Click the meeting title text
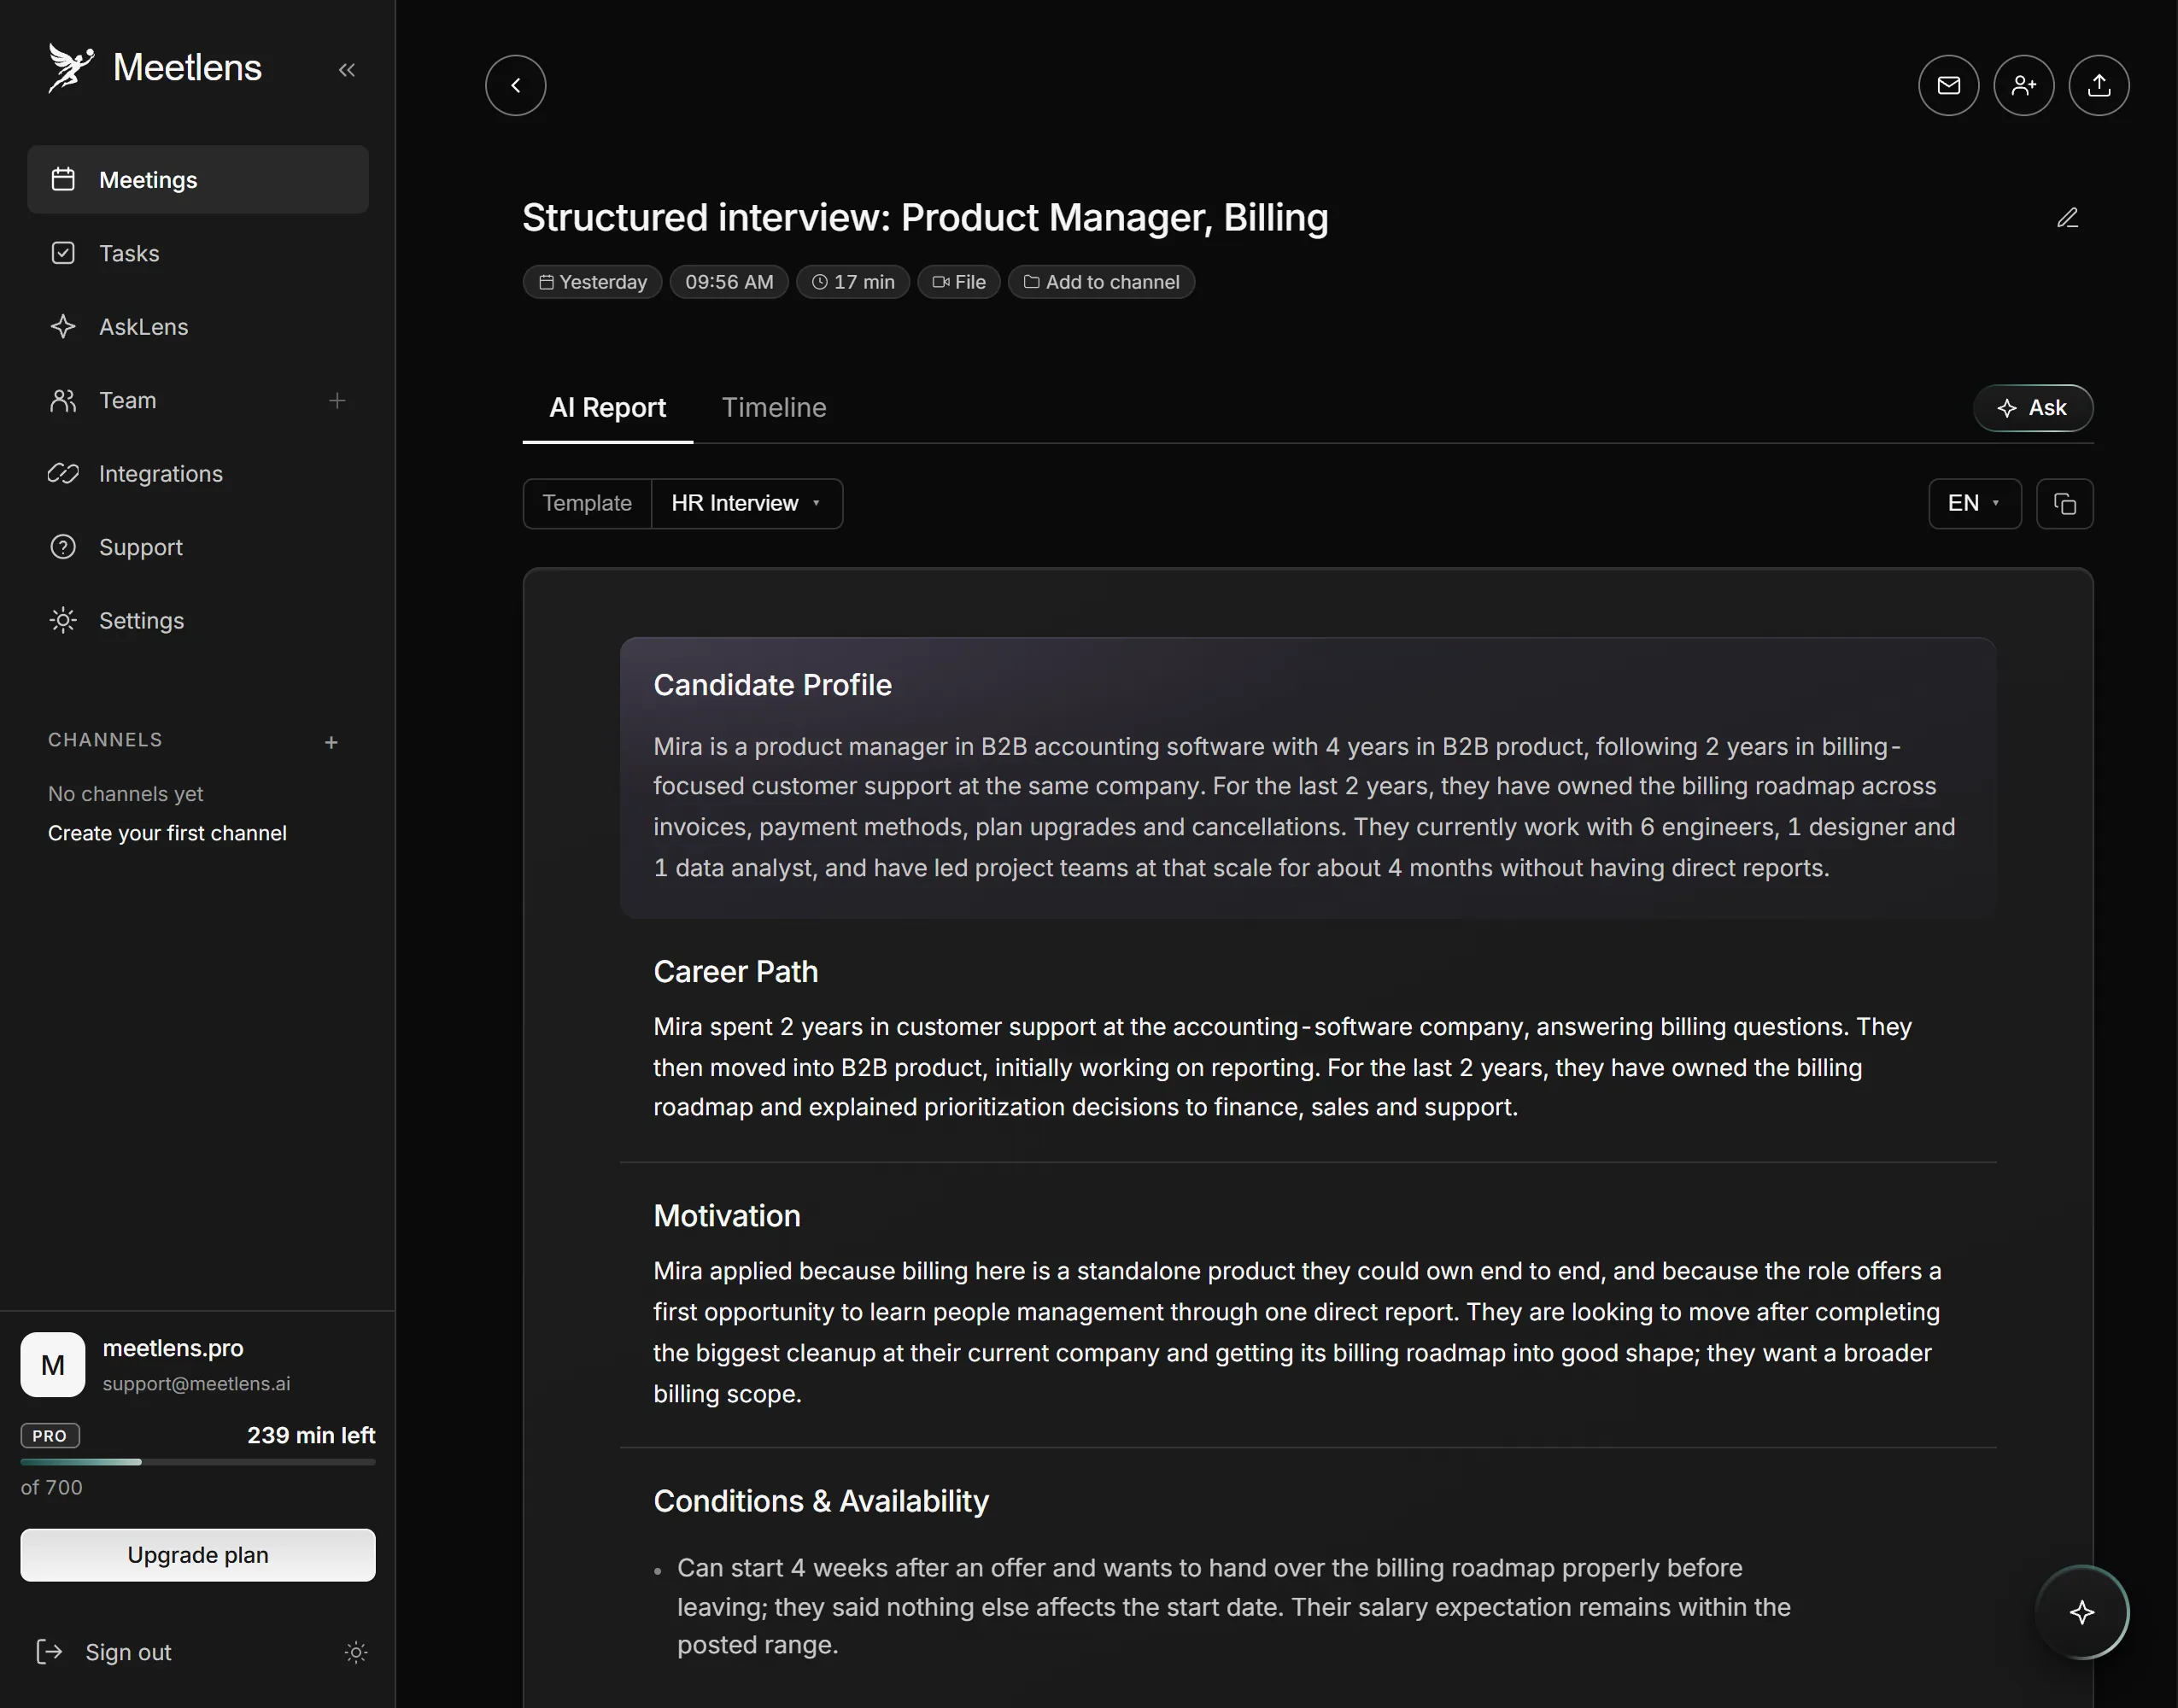2178x1708 pixels. click(x=925, y=218)
